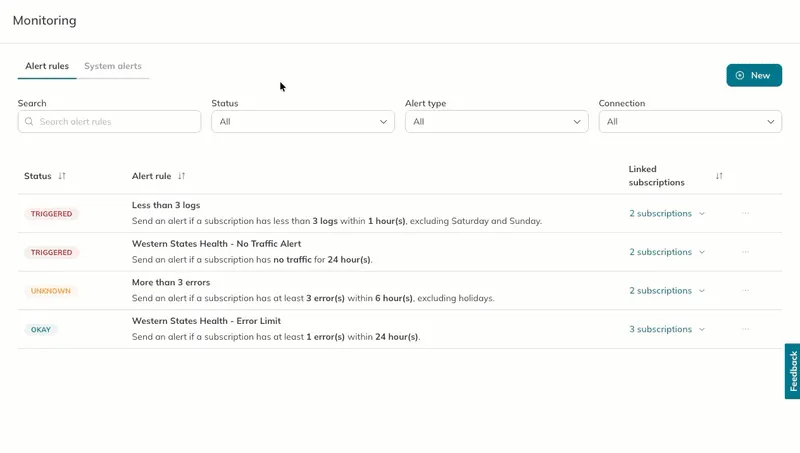Open 2 subscriptions link for More than 3 errors
Viewport: 800px width, 453px height.
(660, 291)
